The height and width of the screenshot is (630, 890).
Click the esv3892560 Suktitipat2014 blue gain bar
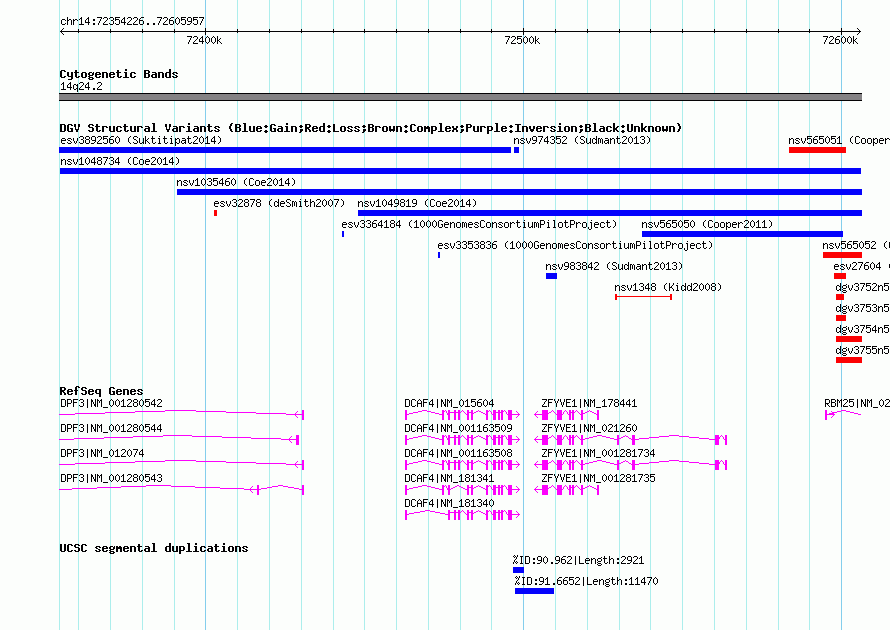pyautogui.click(x=285, y=150)
